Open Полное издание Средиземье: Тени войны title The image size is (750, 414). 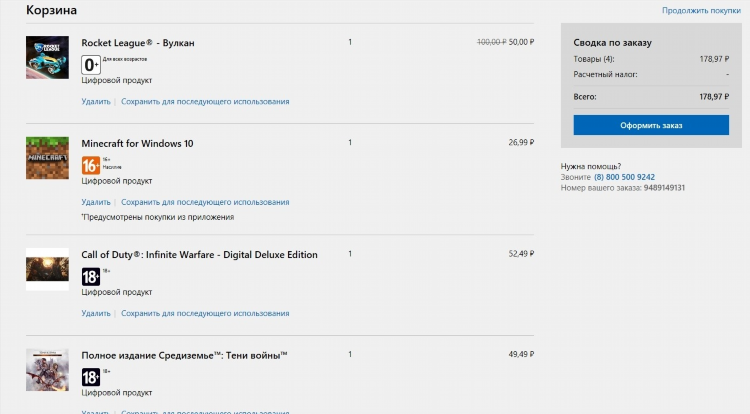click(x=184, y=355)
